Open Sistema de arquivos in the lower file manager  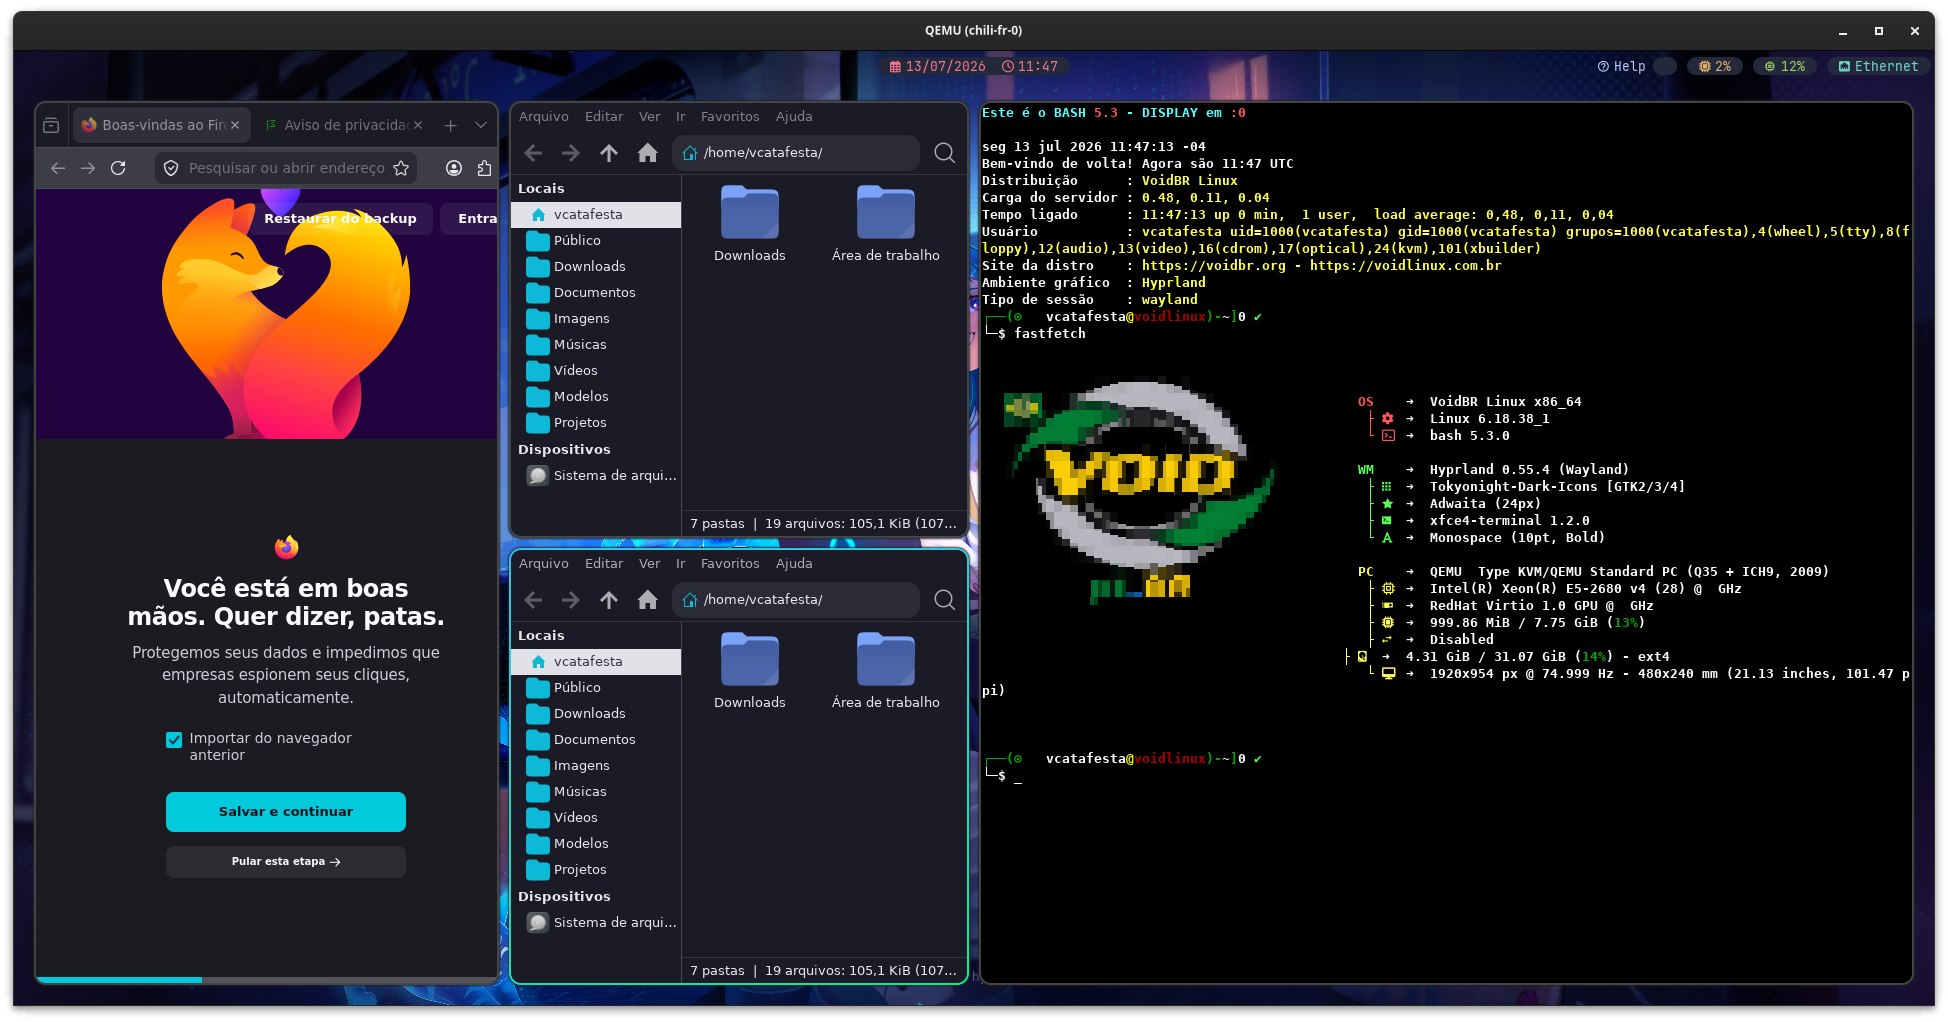pyautogui.click(x=596, y=923)
